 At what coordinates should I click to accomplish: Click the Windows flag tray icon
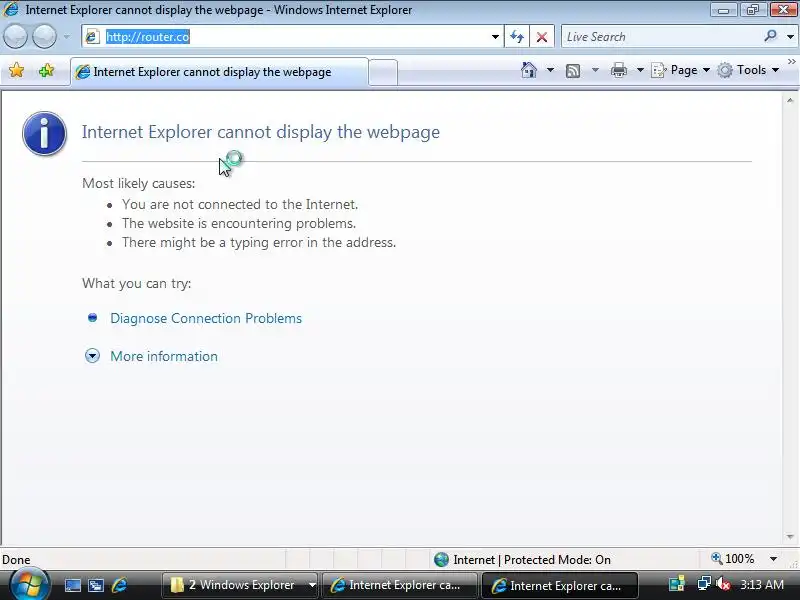(x=677, y=584)
